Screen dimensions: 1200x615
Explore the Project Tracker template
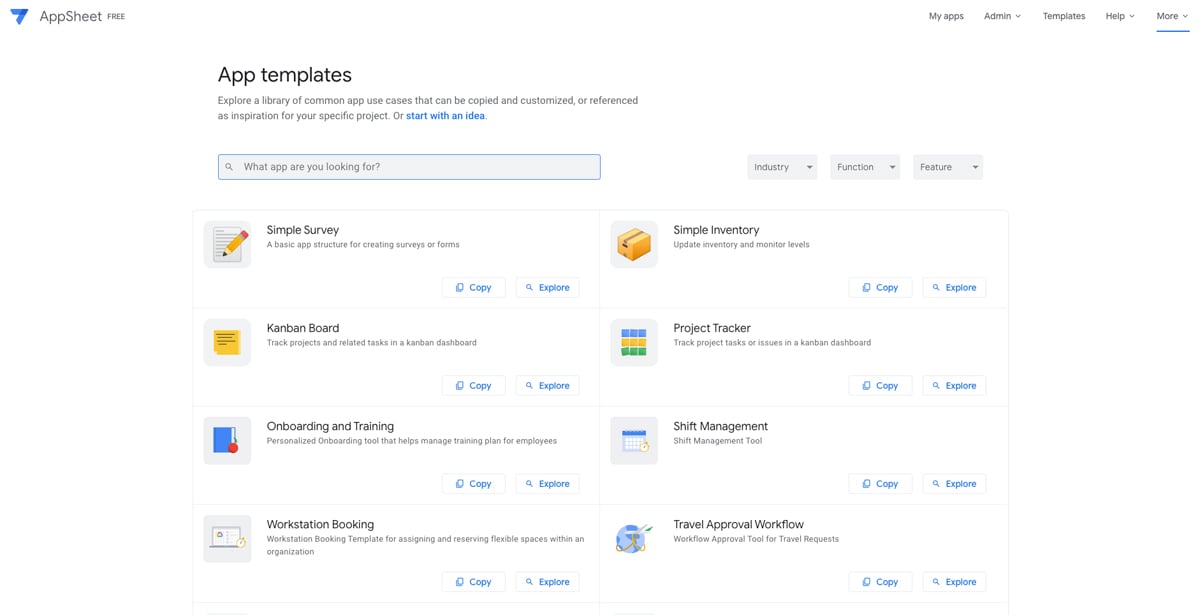click(x=954, y=385)
